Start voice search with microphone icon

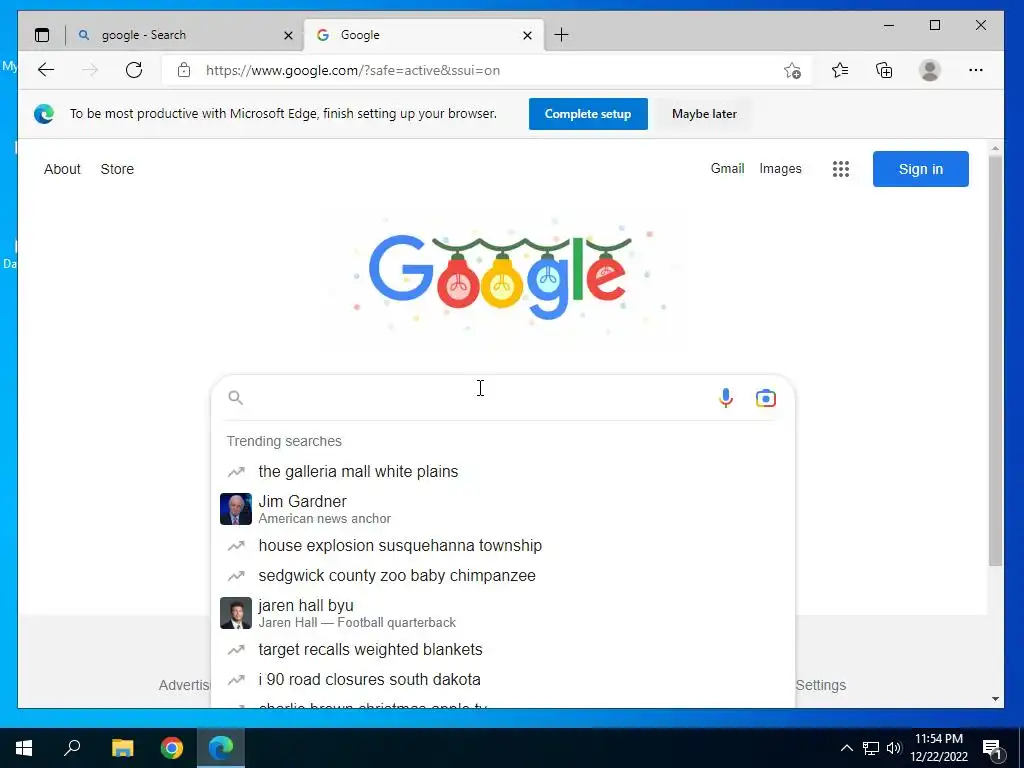[726, 398]
